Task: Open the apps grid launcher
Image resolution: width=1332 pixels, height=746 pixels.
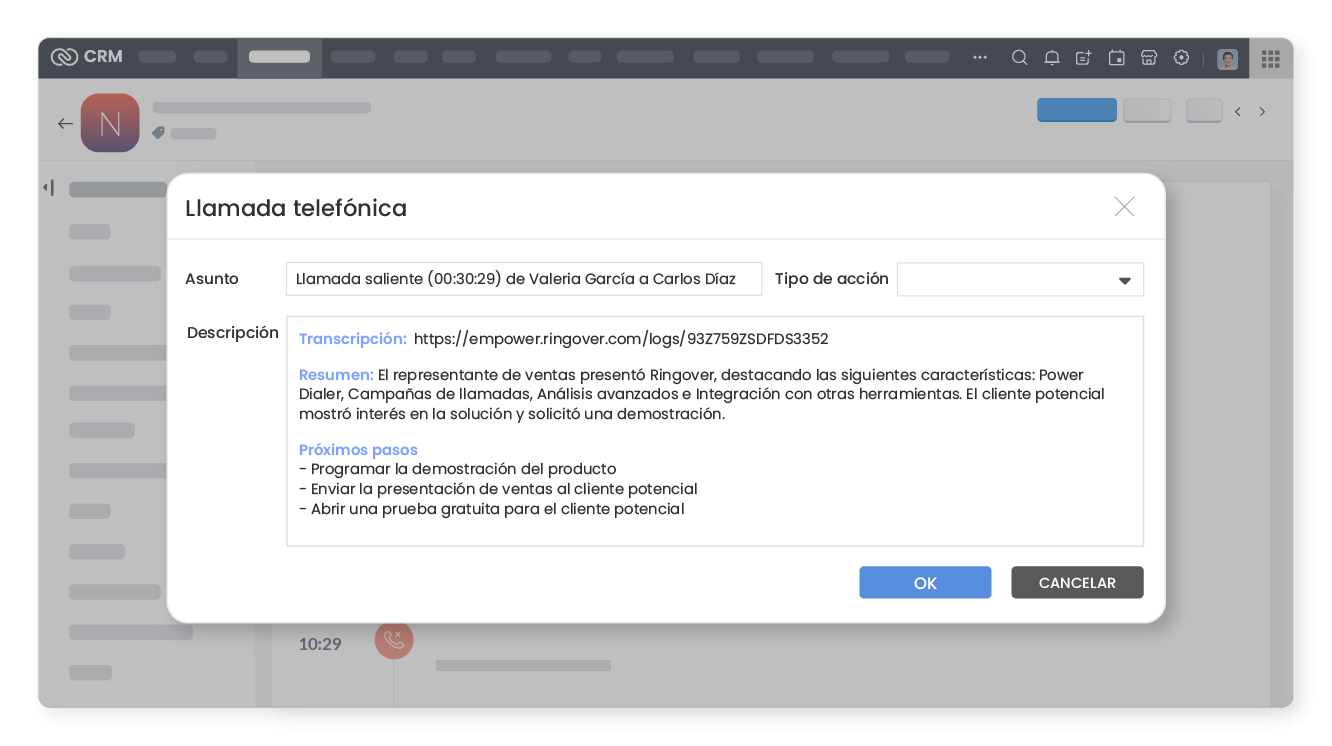Action: tap(1271, 59)
